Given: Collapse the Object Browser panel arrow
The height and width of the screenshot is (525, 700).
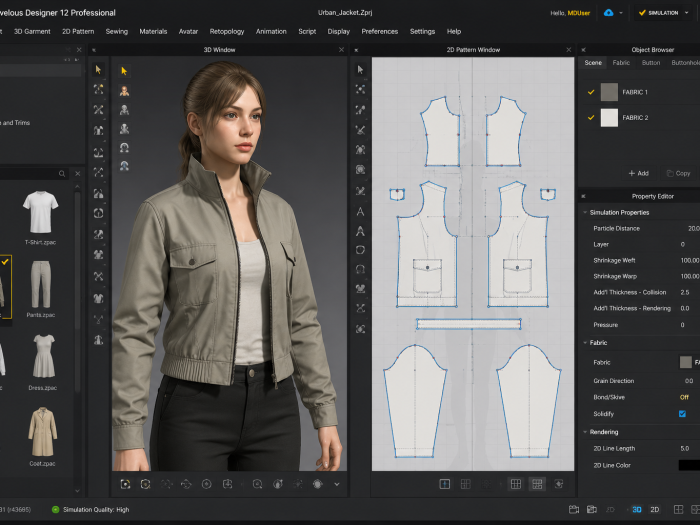Looking at the screenshot, I should coord(583,50).
